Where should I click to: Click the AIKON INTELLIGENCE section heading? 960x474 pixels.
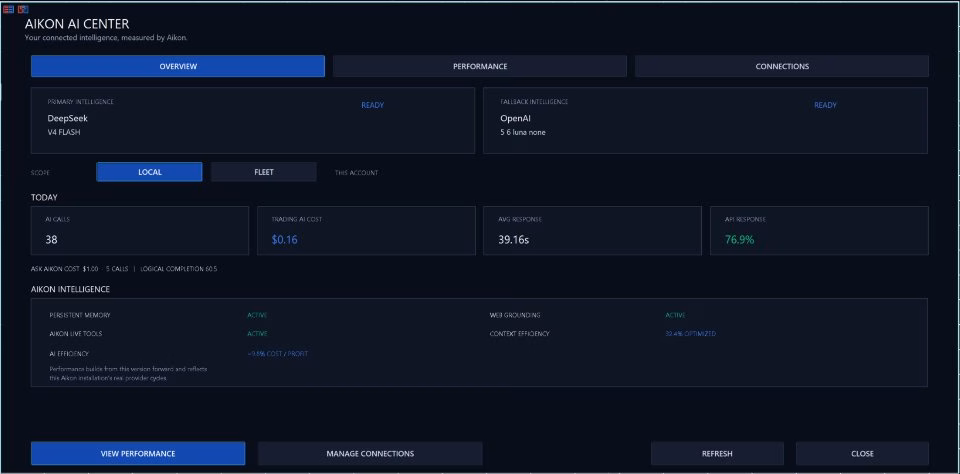(x=70, y=289)
